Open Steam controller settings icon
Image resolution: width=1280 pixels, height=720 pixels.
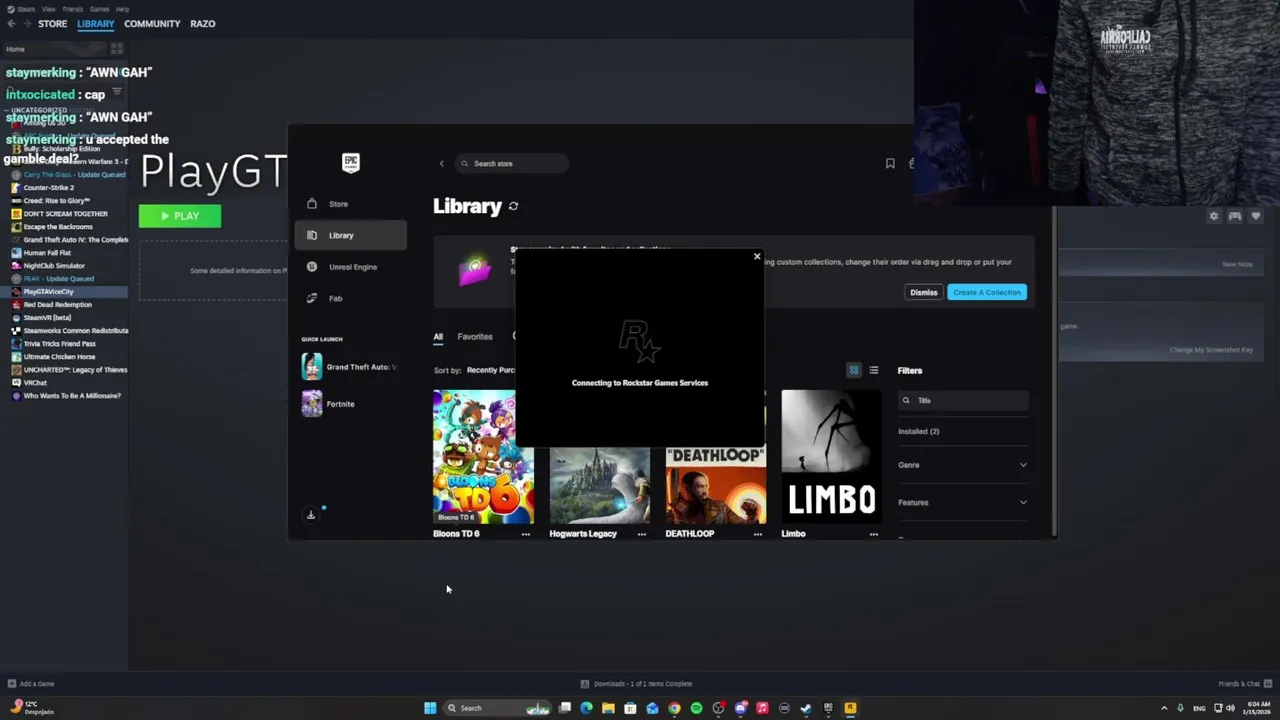coord(1235,216)
